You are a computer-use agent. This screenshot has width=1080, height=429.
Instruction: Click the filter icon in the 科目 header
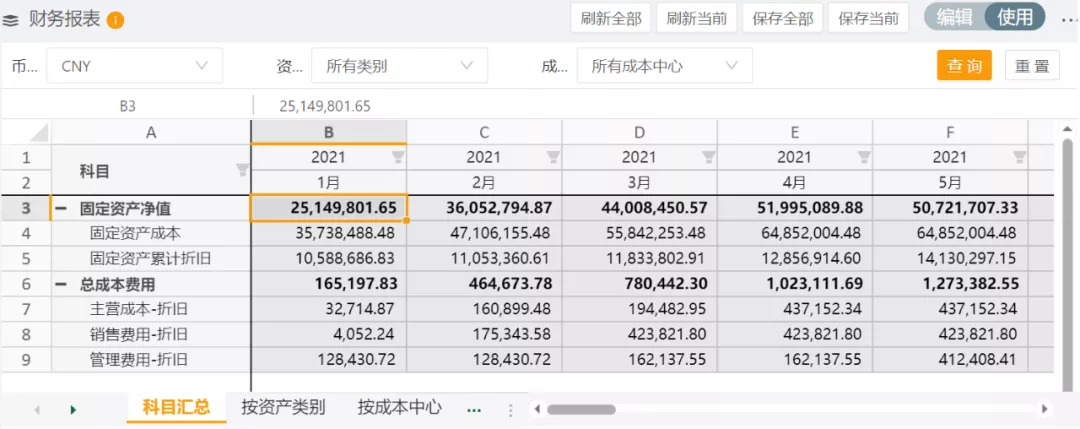coord(242,170)
